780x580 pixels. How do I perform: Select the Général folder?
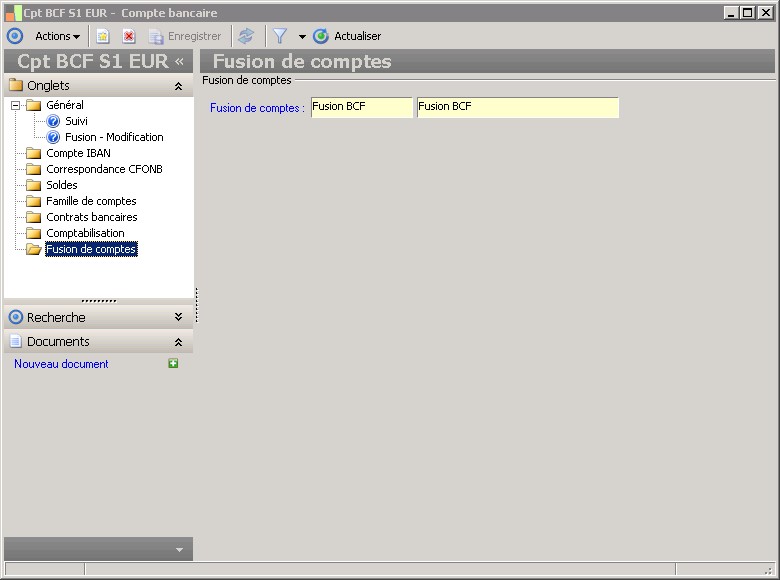(x=65, y=105)
